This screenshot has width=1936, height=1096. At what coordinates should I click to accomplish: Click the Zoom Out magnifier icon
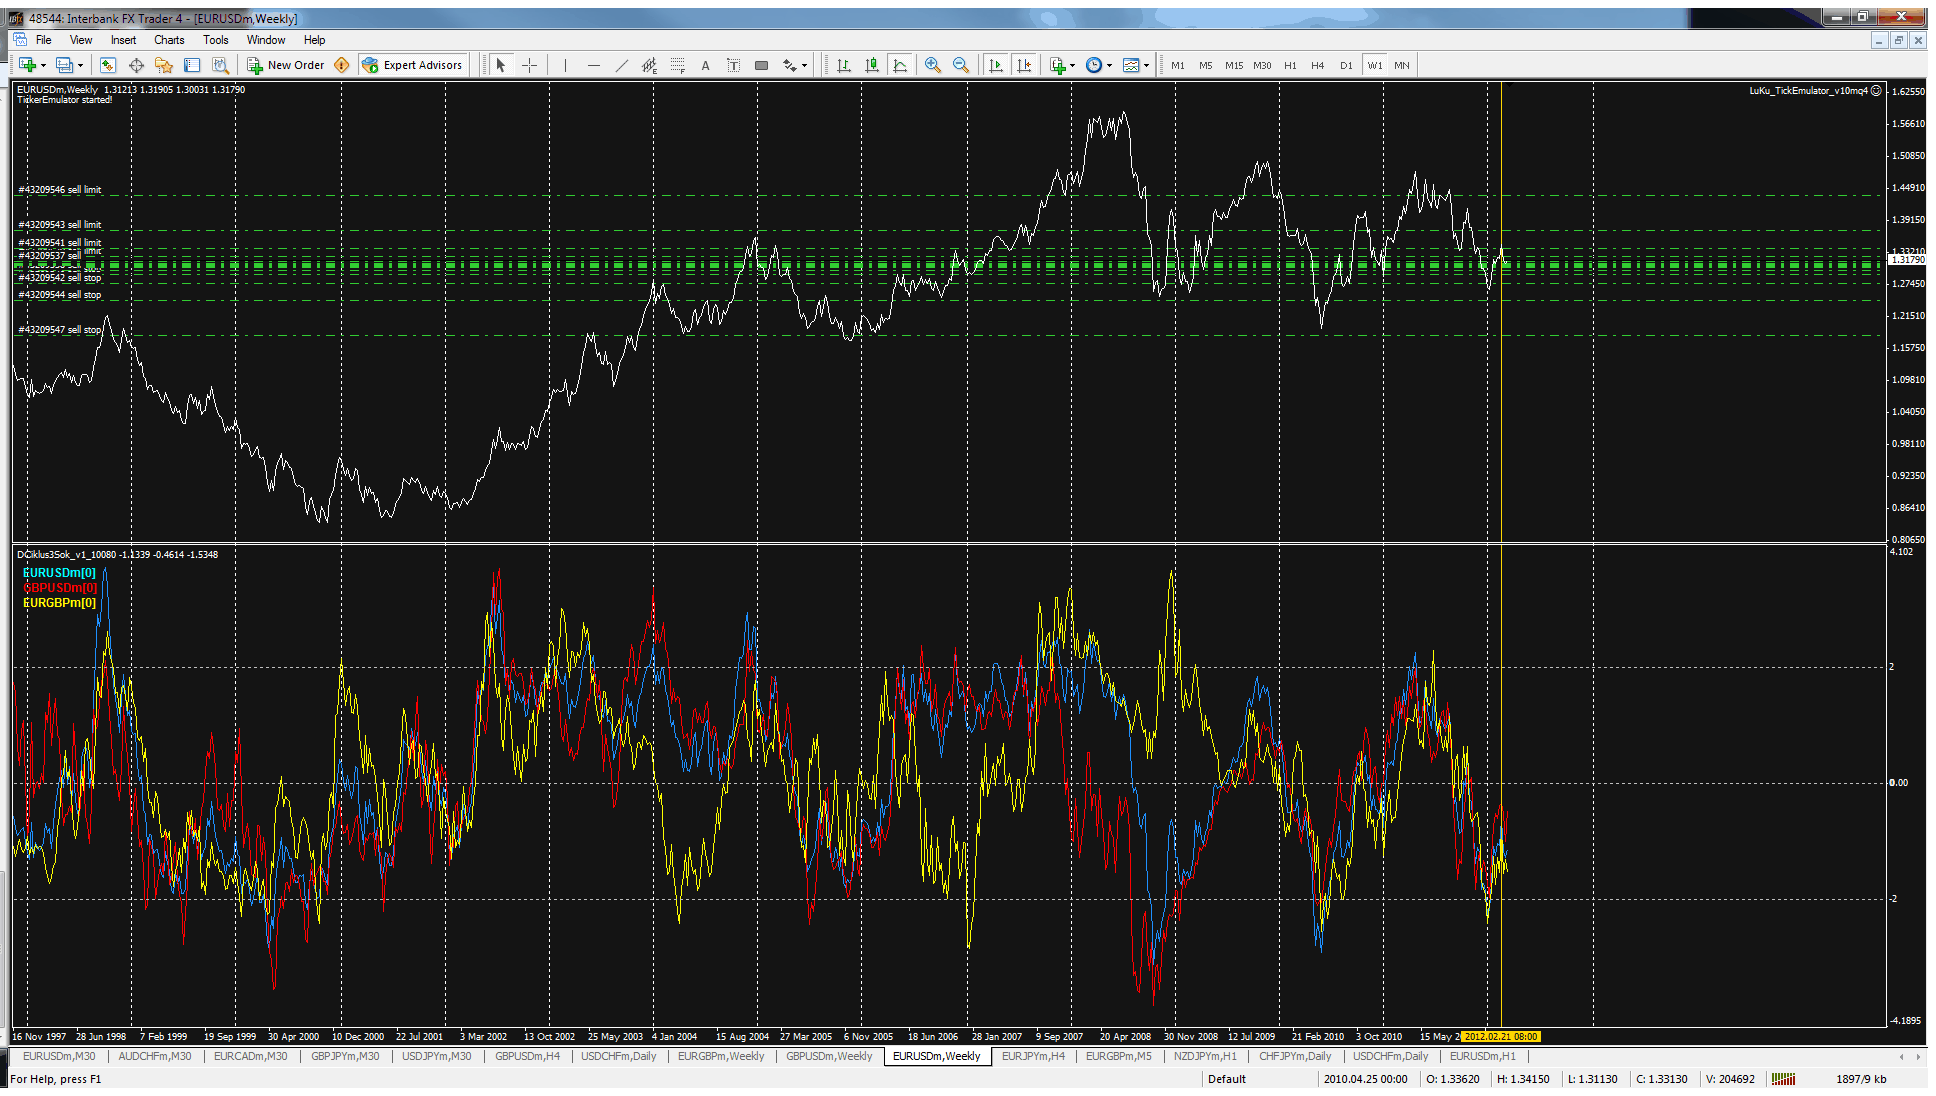(x=961, y=65)
